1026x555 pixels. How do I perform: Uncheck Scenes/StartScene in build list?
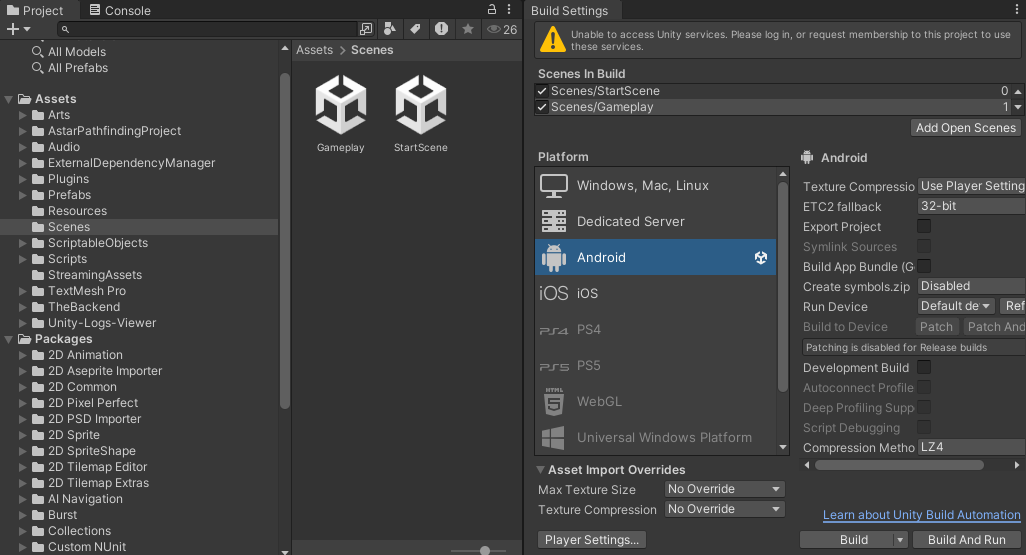tap(542, 91)
